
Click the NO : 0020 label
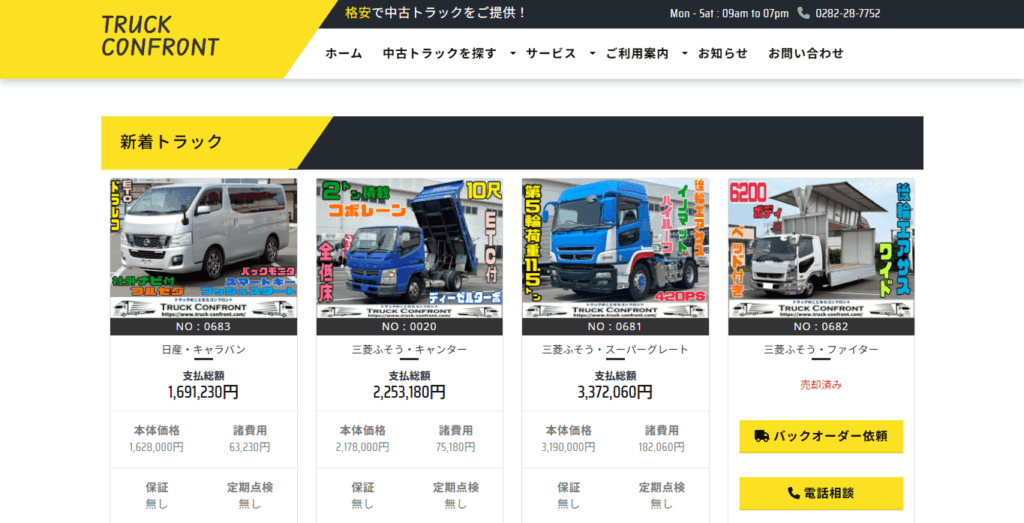coord(409,326)
